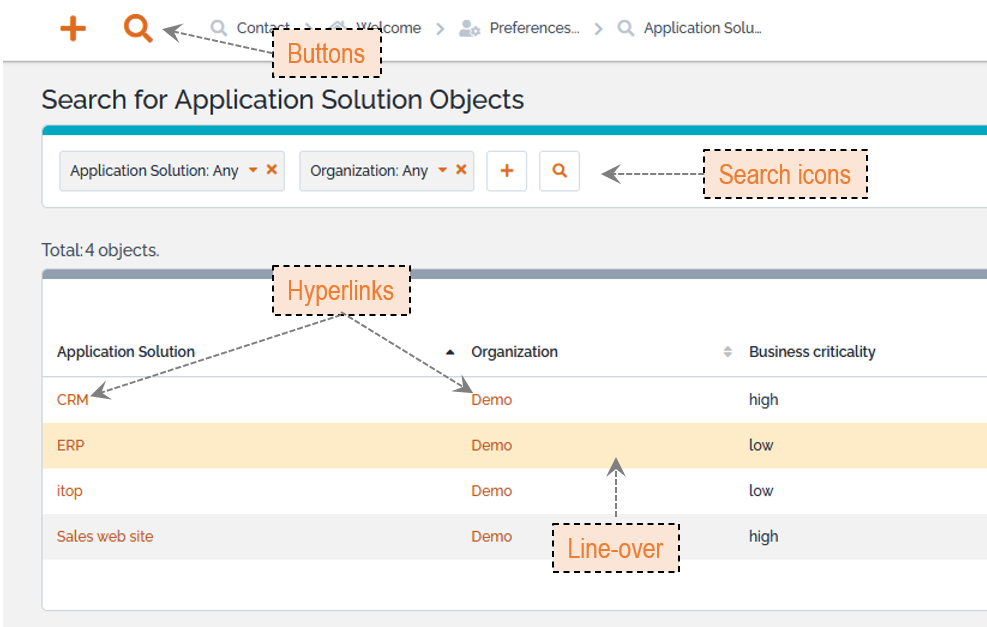Expand the Organization: Any dropdown

443,171
